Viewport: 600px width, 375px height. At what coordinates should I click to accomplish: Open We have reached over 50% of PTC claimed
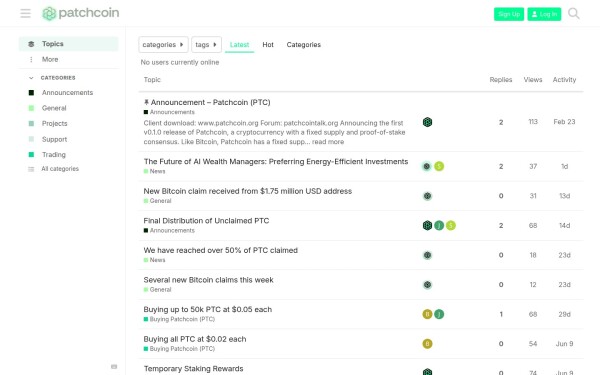tap(220, 250)
